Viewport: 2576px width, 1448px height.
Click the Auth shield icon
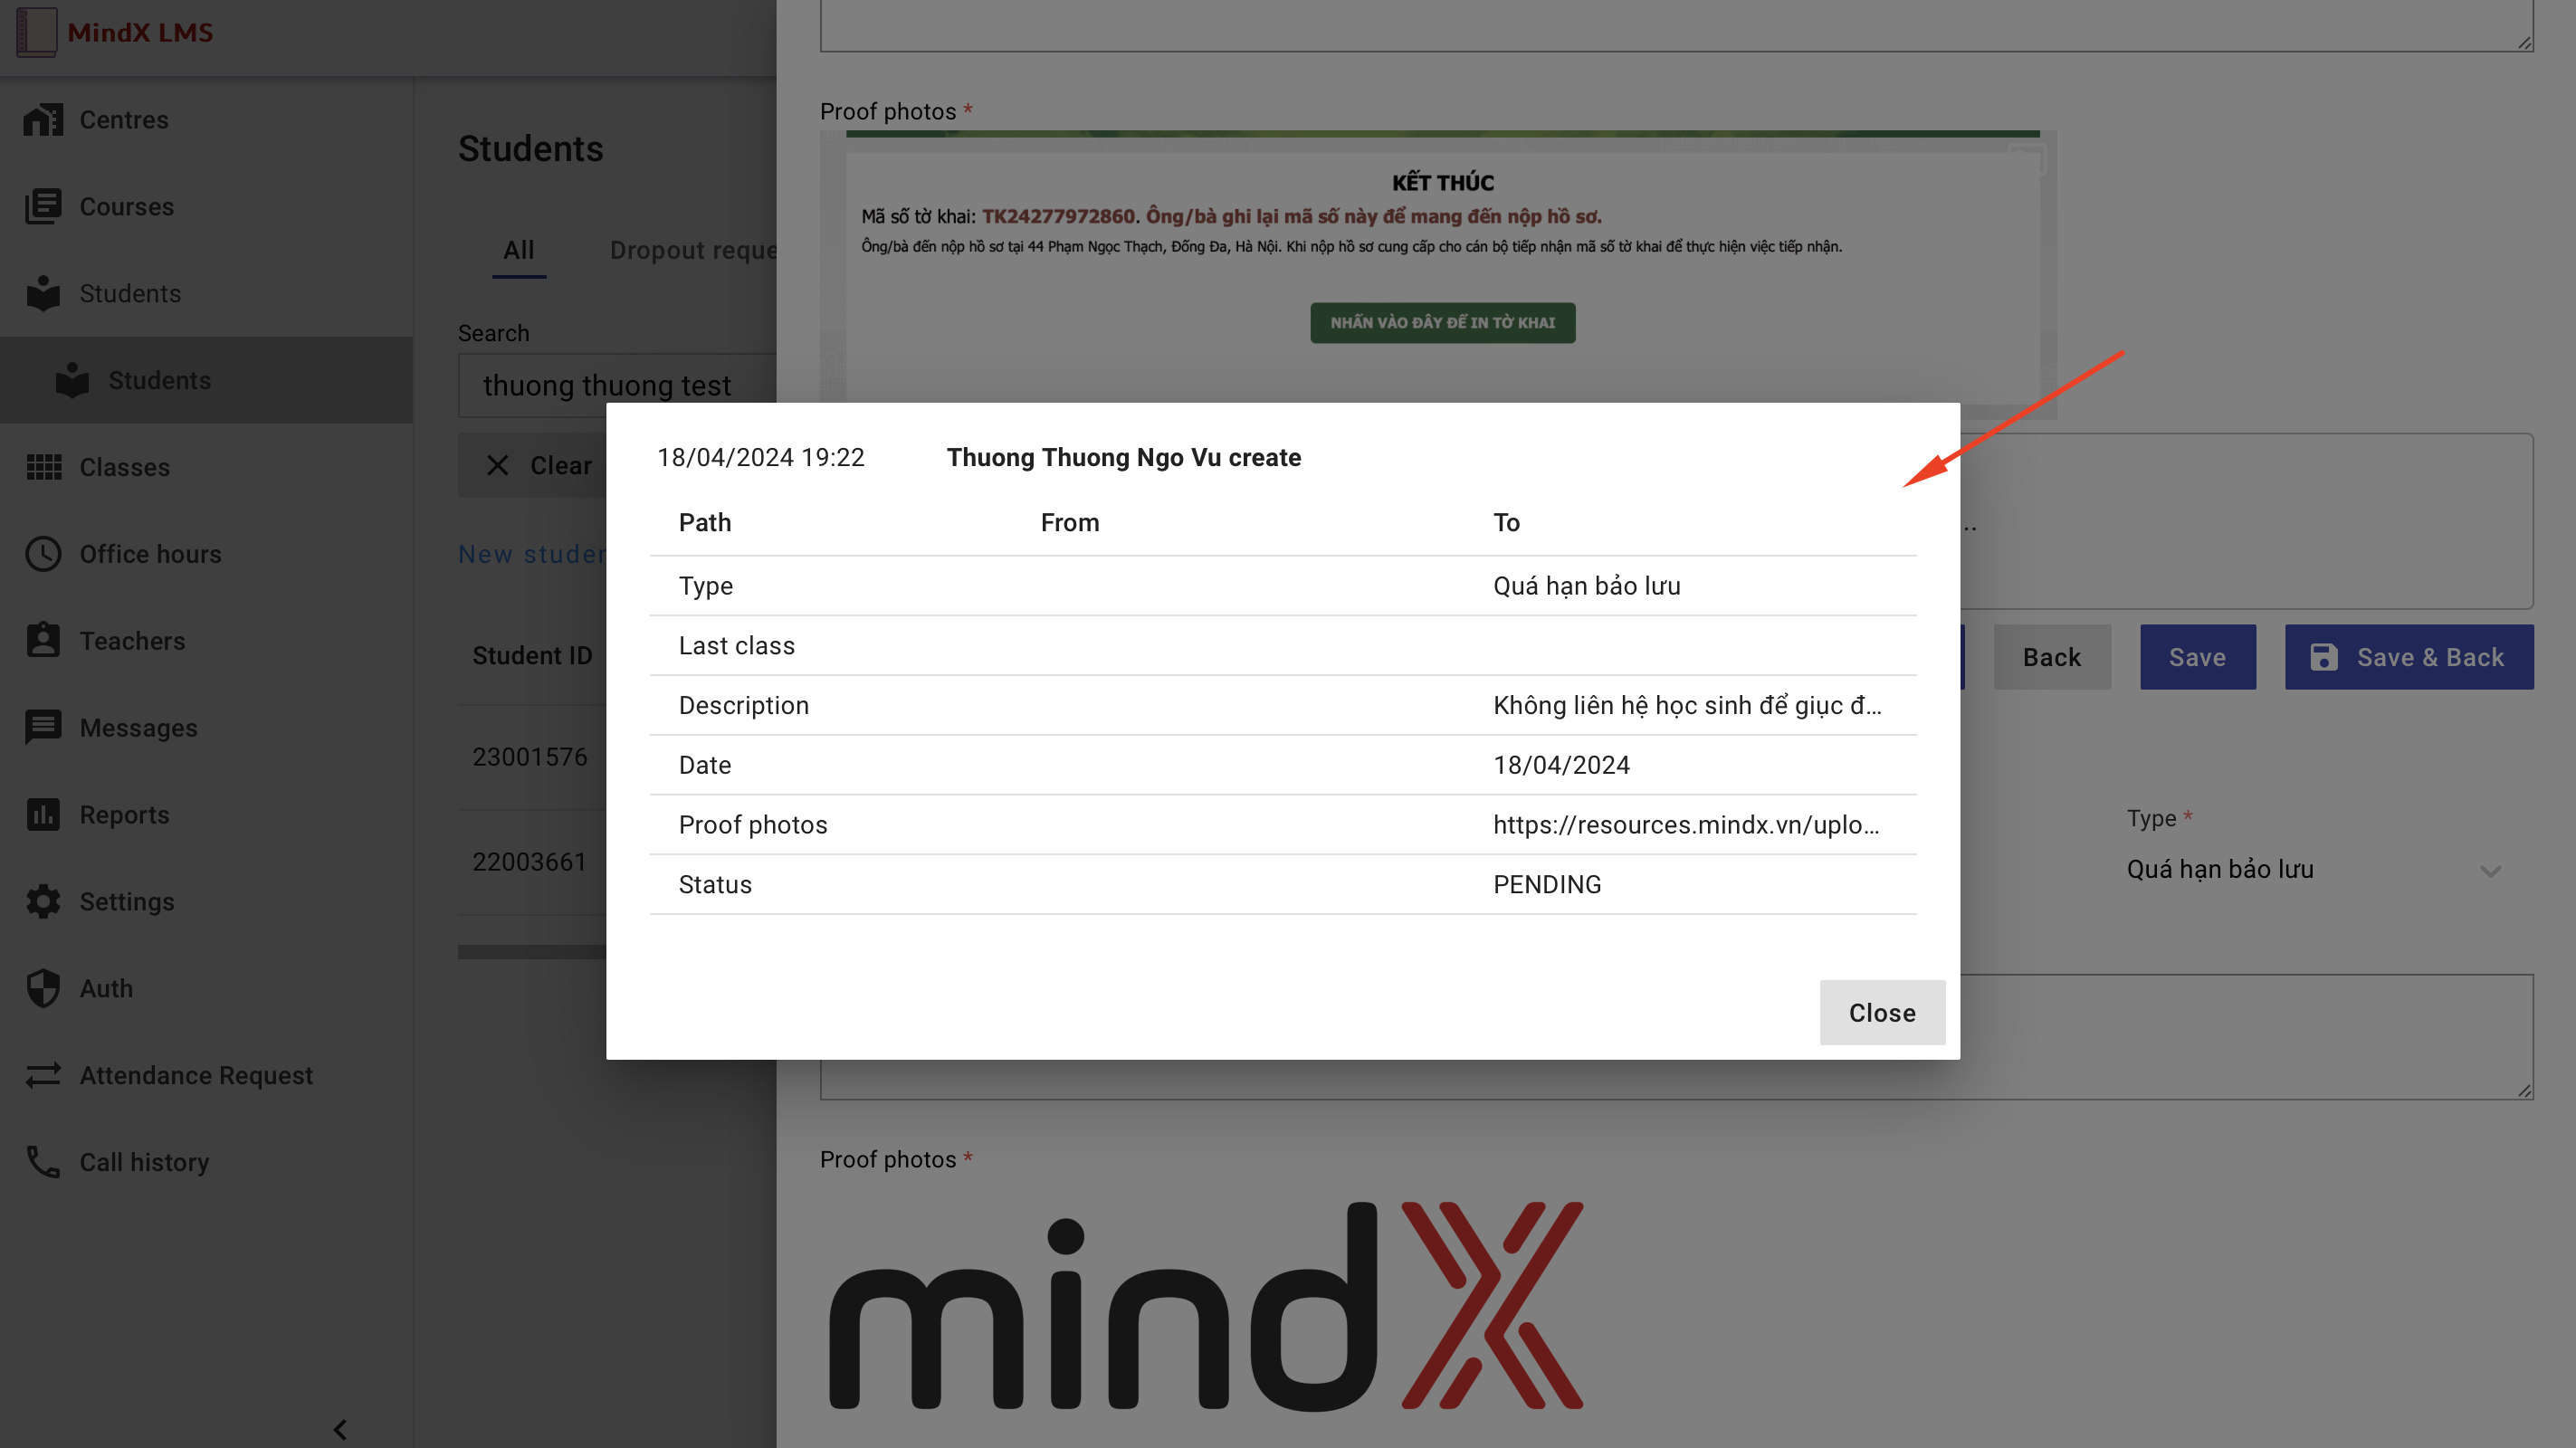(43, 989)
